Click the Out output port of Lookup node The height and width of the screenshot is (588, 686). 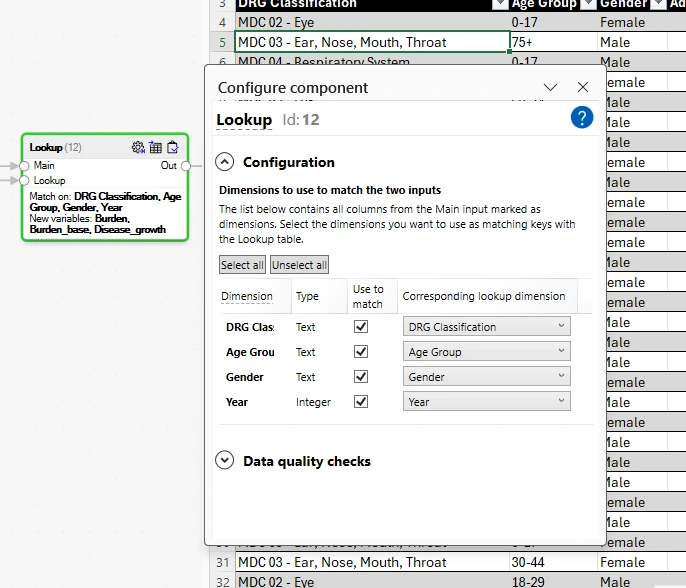click(x=186, y=166)
